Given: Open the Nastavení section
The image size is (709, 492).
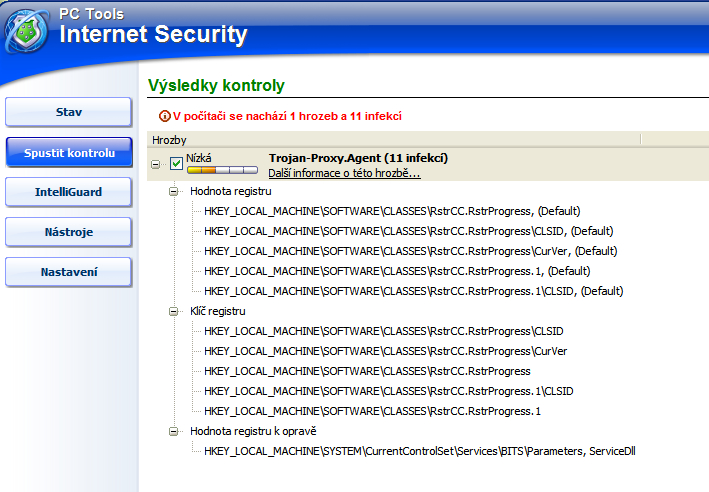Looking at the screenshot, I should [69, 272].
